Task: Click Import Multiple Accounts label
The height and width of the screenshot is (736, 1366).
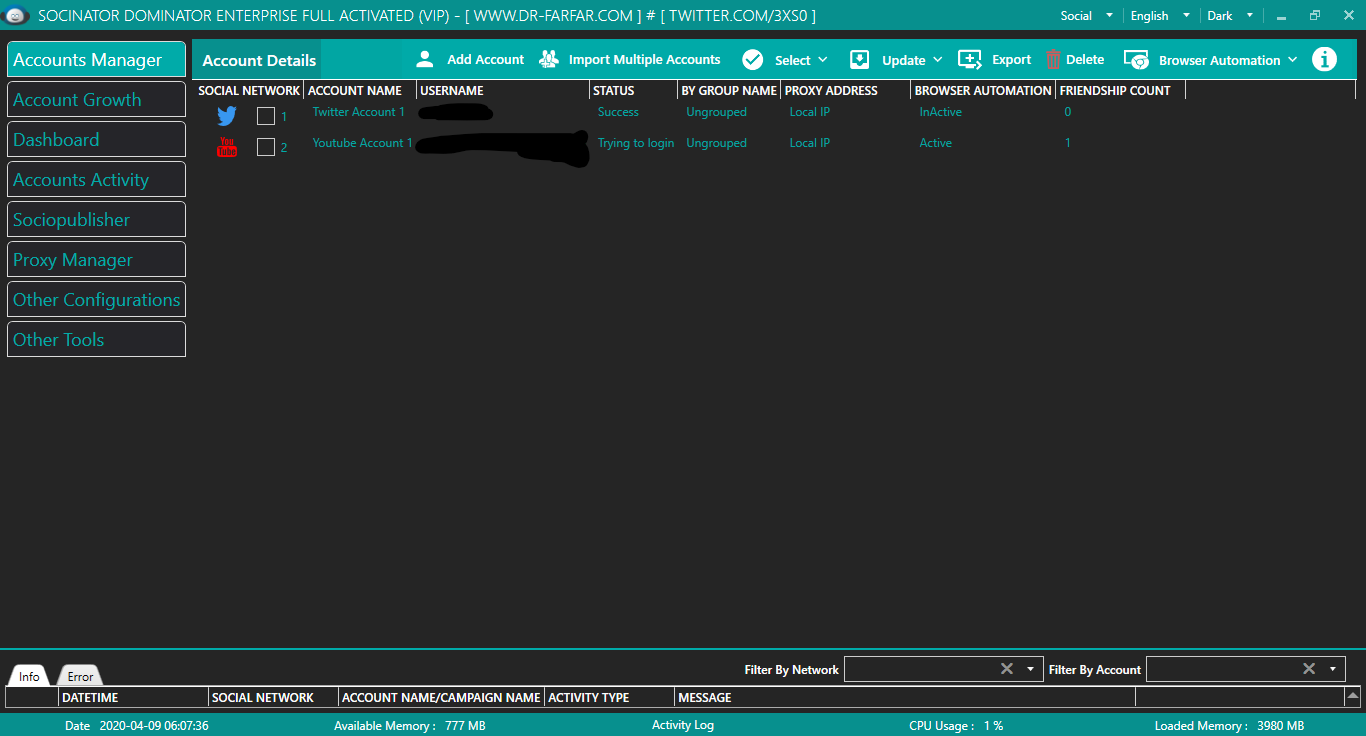Action: (x=644, y=60)
